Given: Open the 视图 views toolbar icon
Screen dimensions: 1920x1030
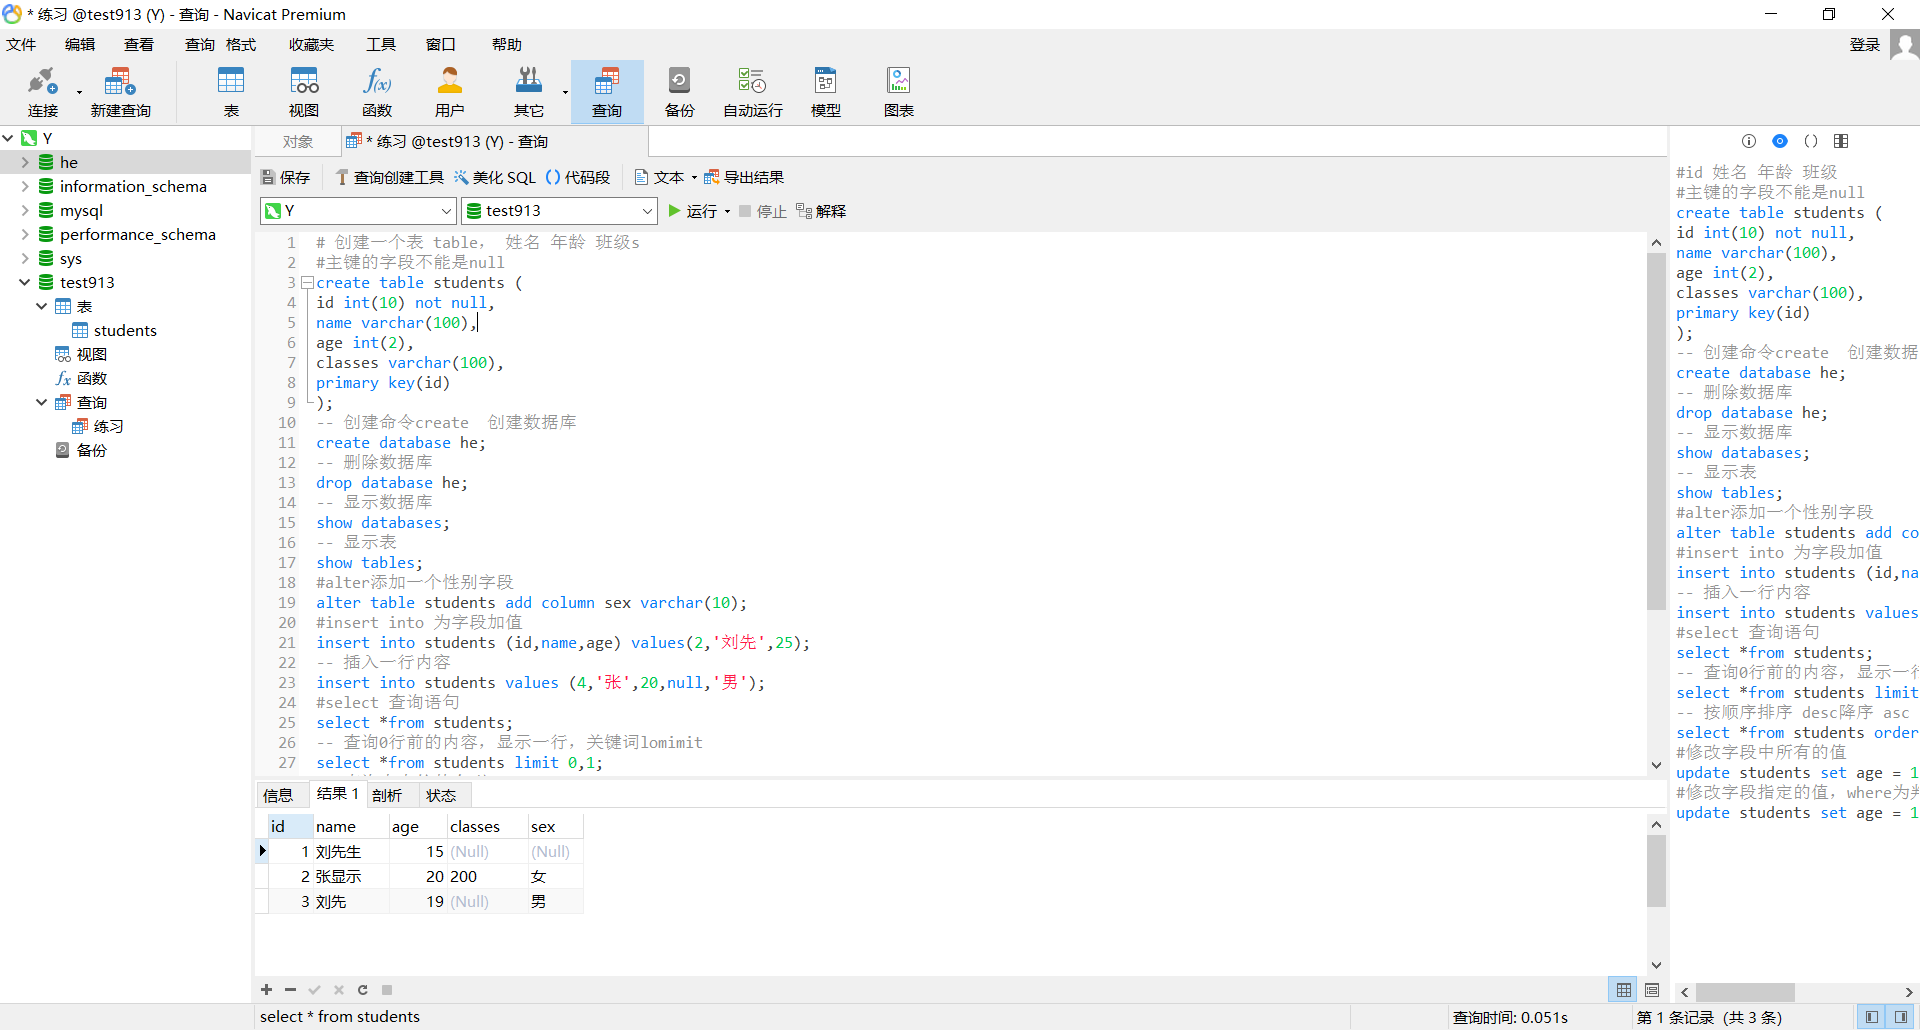Looking at the screenshot, I should [x=304, y=92].
